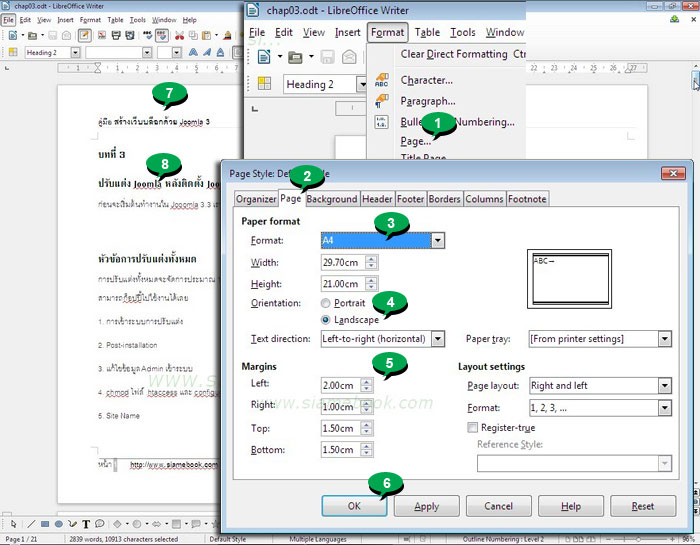Click Bold A icon in small toolbar
This screenshot has height=545, width=700.
[x=193, y=52]
